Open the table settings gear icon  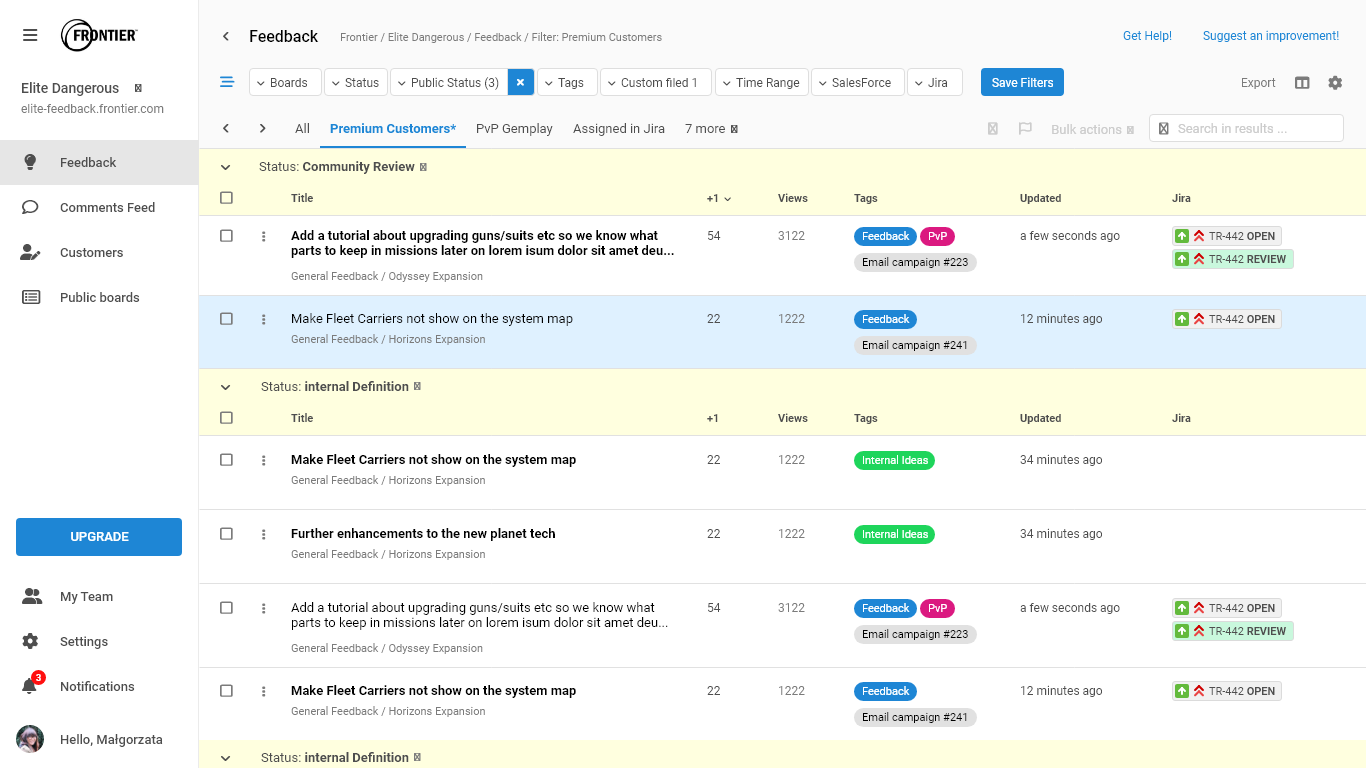coord(1335,83)
